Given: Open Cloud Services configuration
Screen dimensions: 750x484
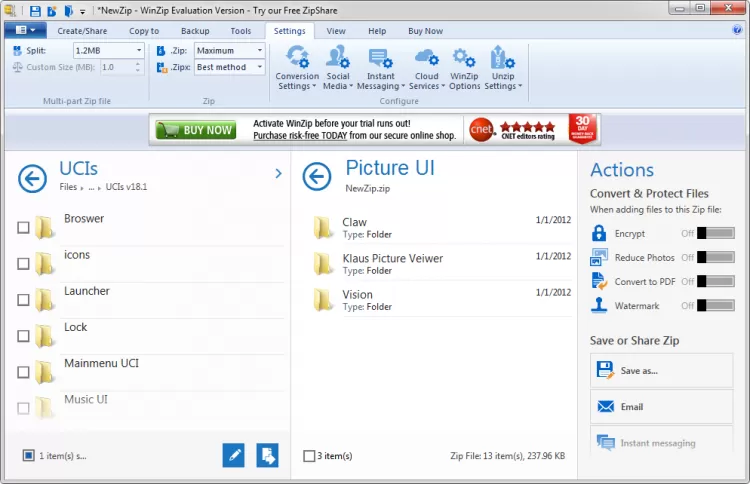Looking at the screenshot, I should coord(426,67).
